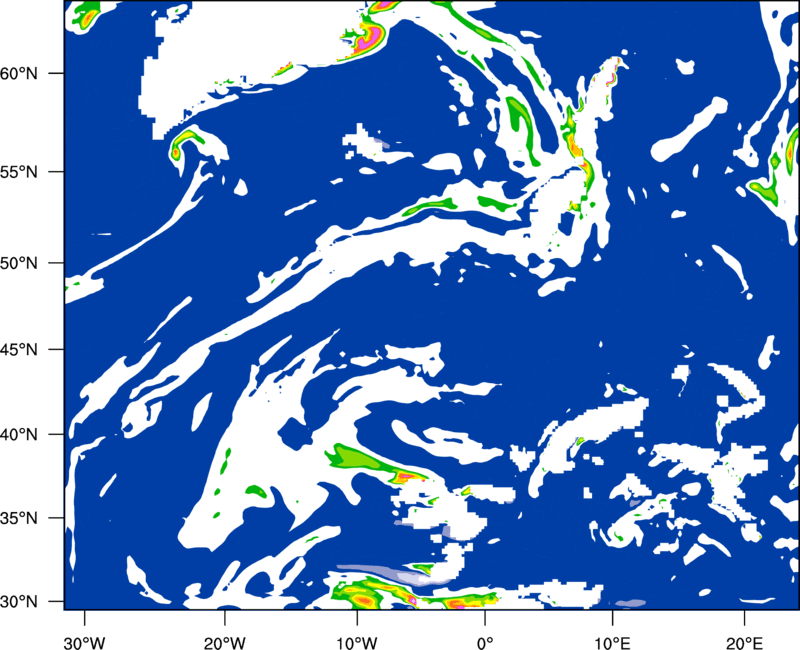This screenshot has width=800, height=650.
Task: Click the 20°W longitude label
Action: pos(225,643)
